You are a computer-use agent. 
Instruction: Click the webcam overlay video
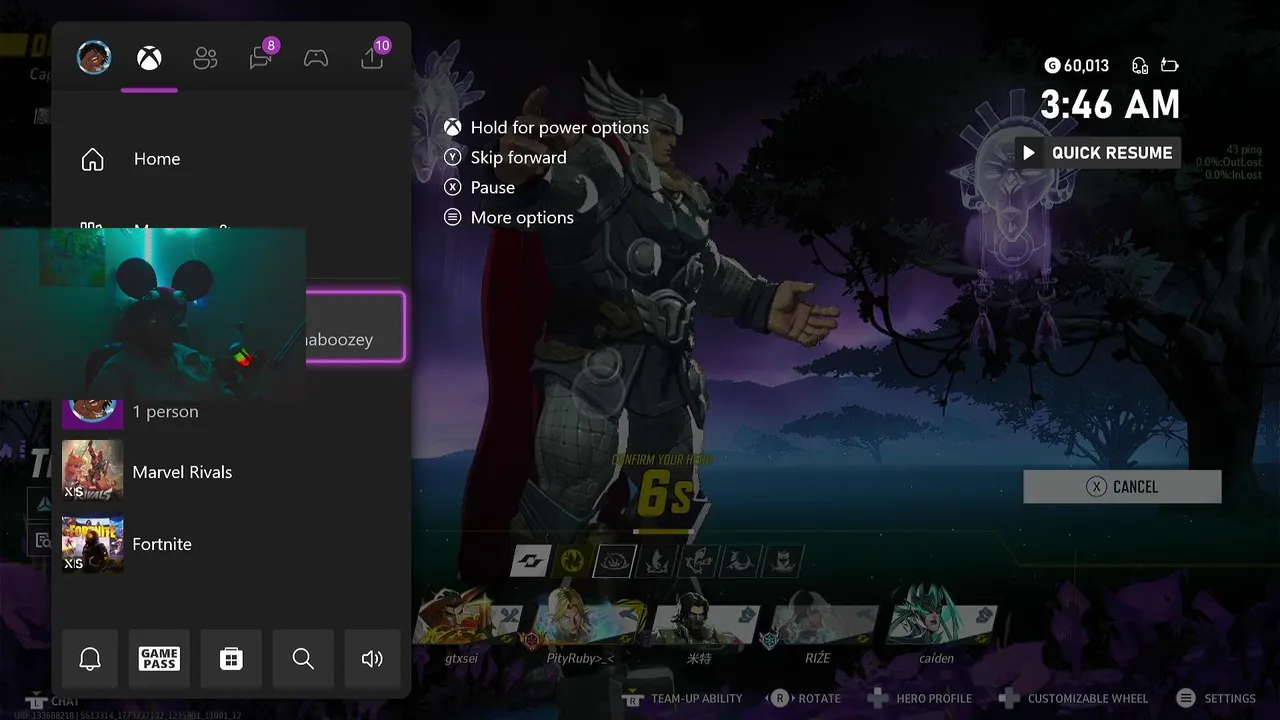click(152, 313)
